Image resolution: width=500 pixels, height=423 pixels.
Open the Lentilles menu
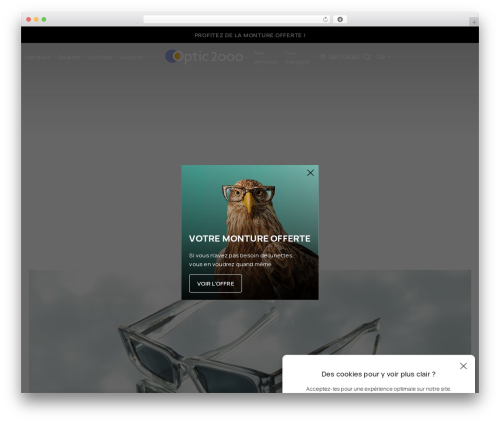pos(100,57)
